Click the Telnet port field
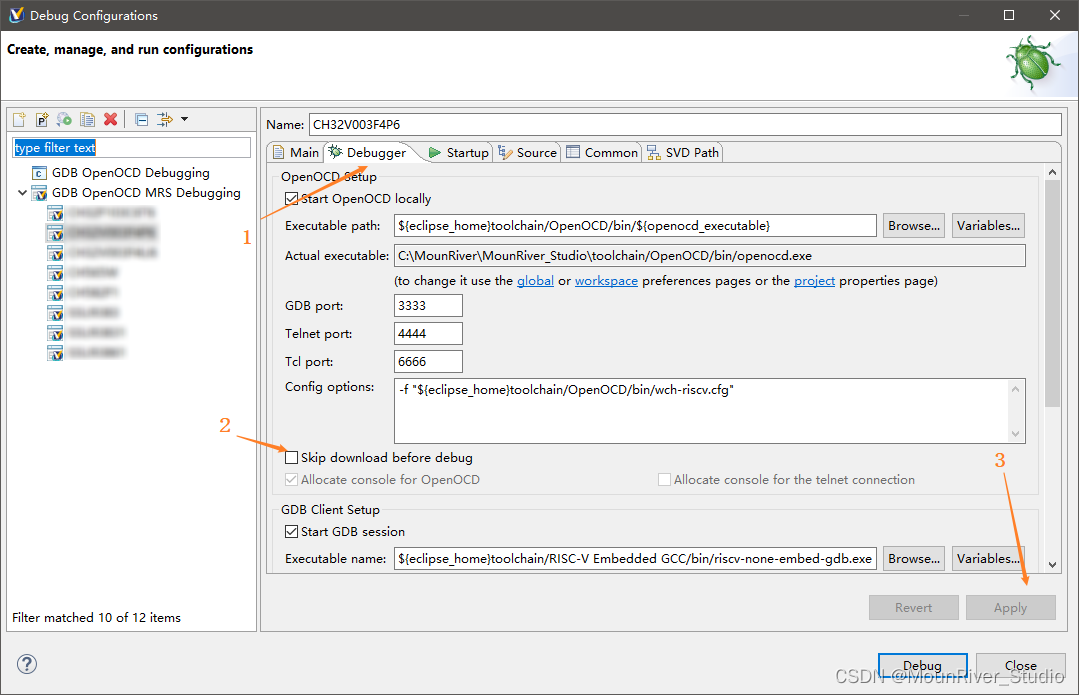This screenshot has width=1079, height=695. pos(428,334)
